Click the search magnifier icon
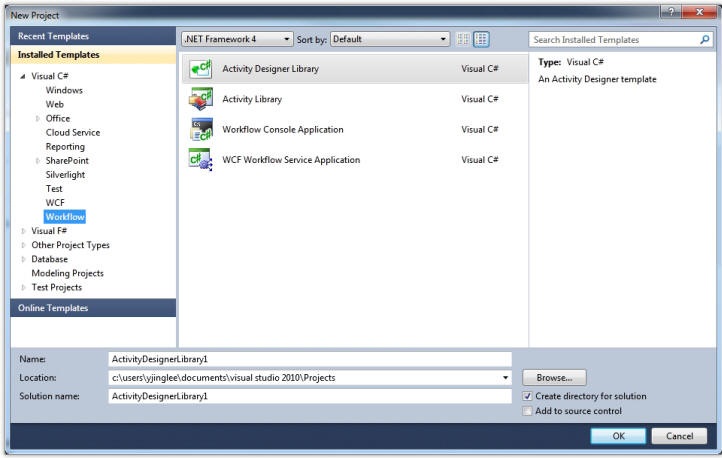 tap(705, 40)
